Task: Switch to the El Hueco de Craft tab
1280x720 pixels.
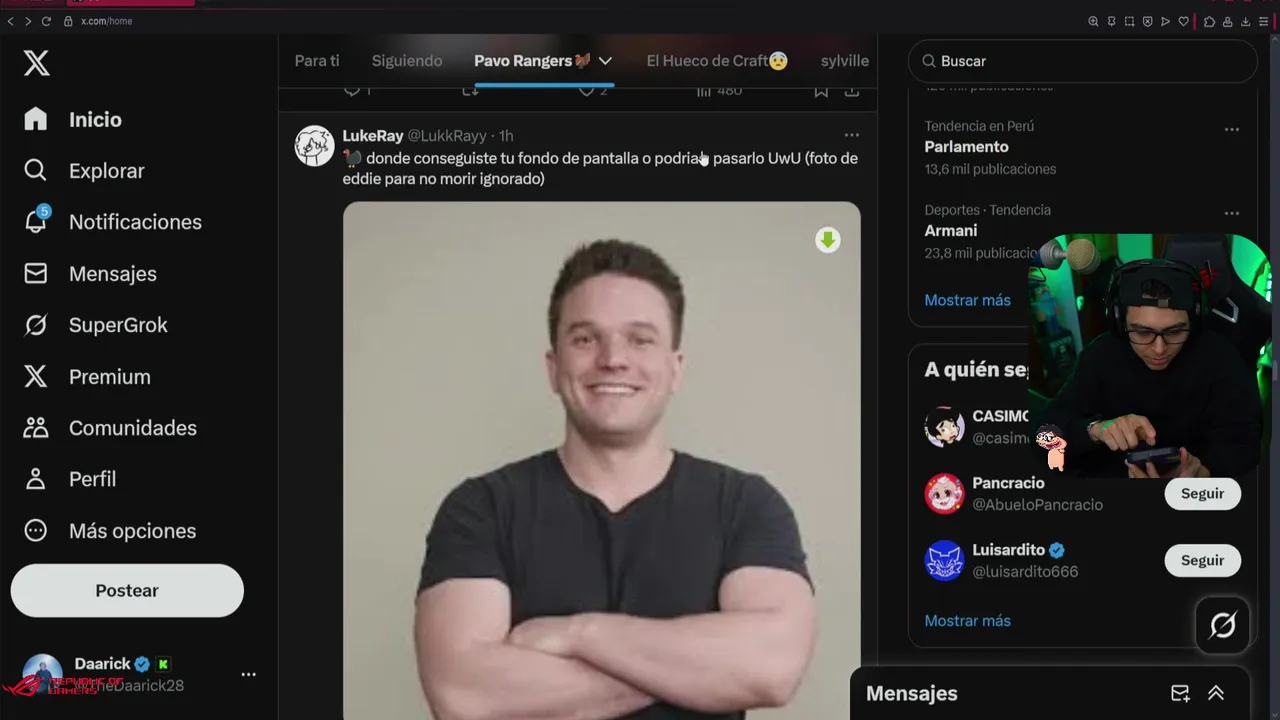Action: (717, 61)
